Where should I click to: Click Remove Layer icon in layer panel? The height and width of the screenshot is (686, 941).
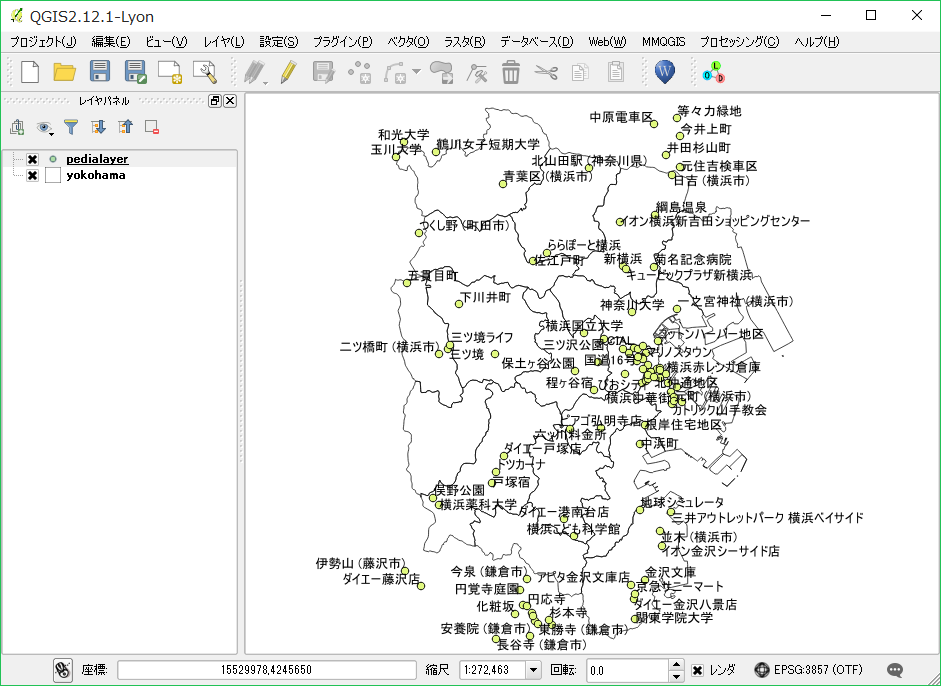(x=152, y=127)
